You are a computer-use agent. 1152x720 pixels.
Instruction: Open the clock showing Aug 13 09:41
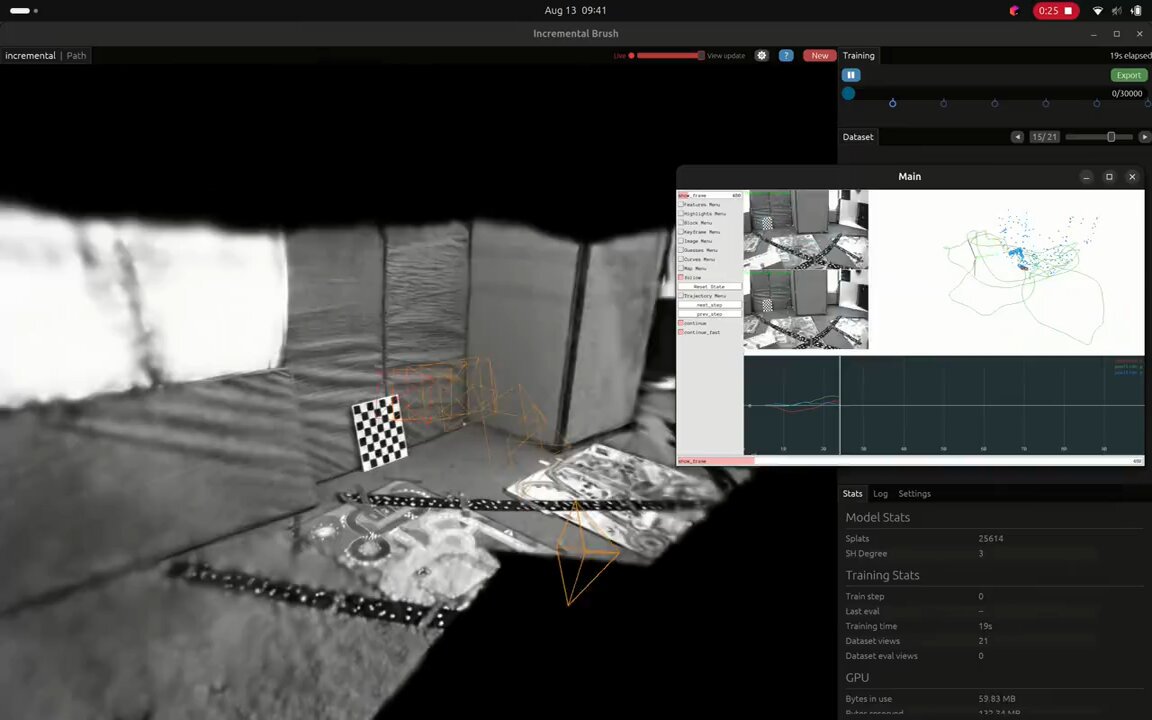pos(575,10)
